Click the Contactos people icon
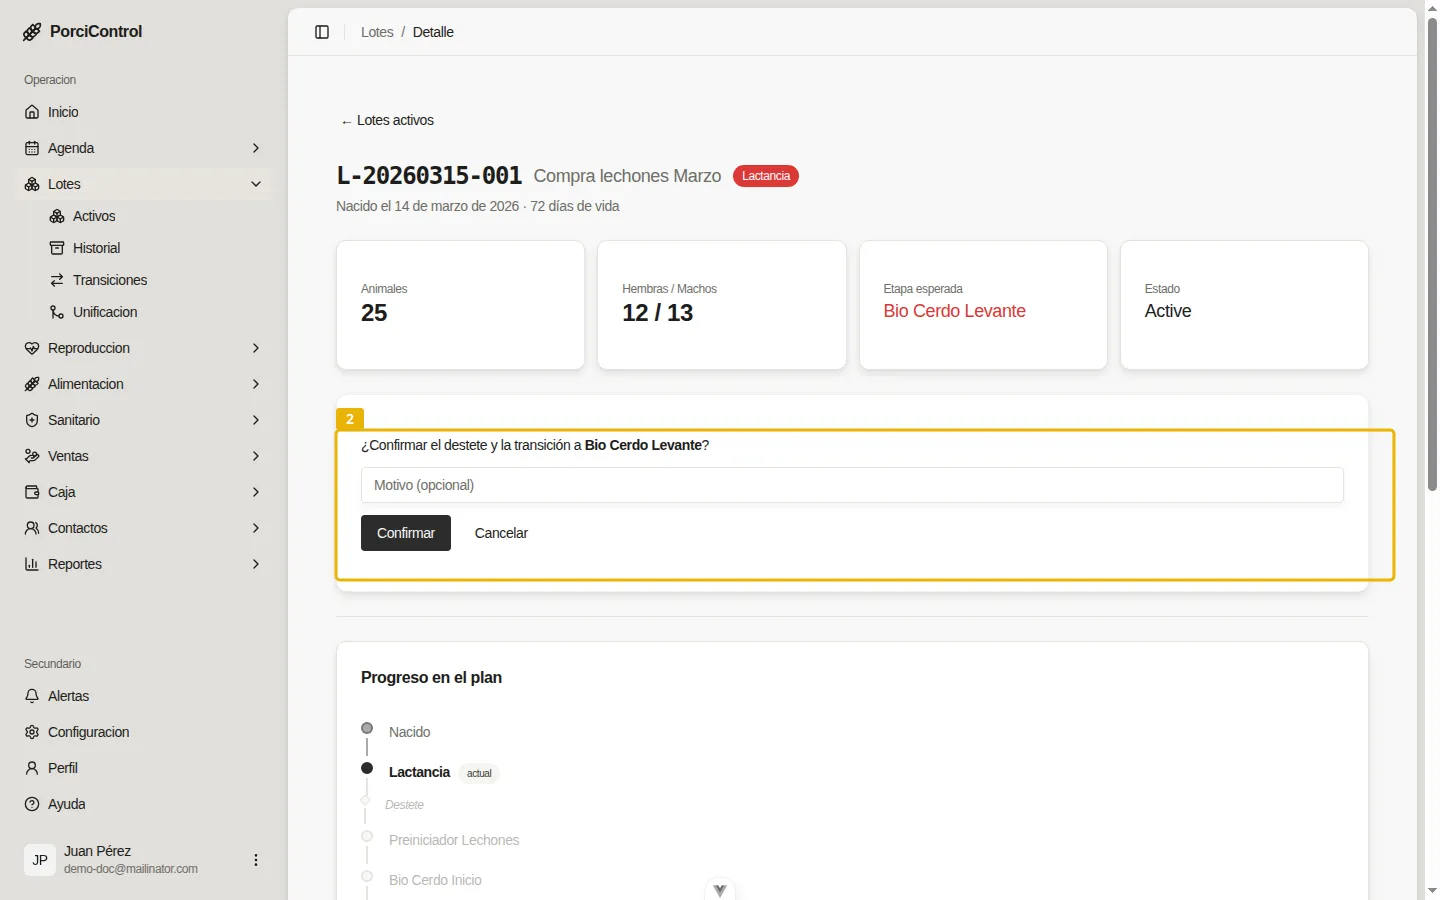The image size is (1440, 900). point(32,528)
